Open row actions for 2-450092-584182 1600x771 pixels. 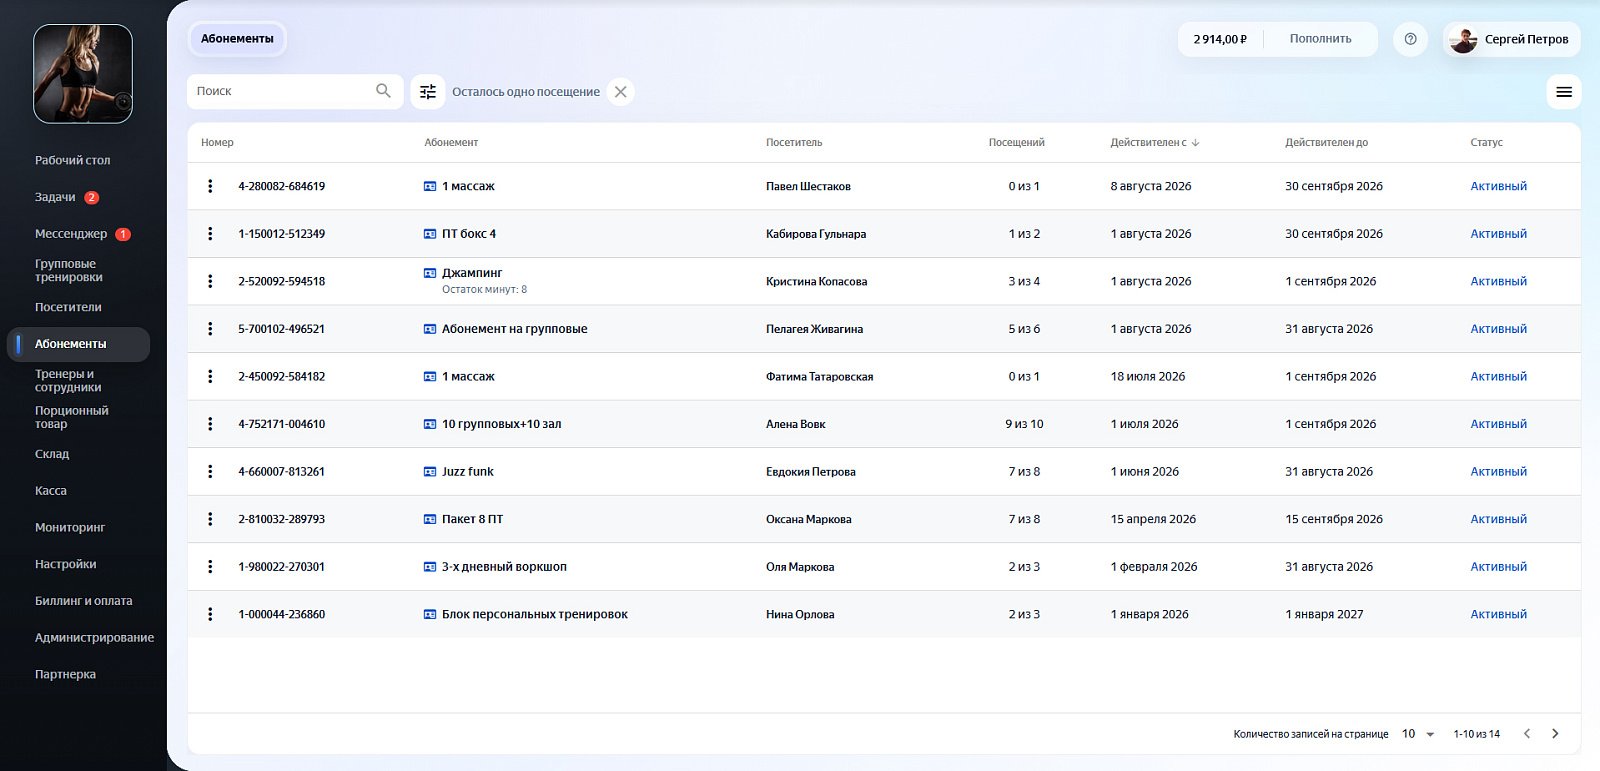[x=210, y=376]
